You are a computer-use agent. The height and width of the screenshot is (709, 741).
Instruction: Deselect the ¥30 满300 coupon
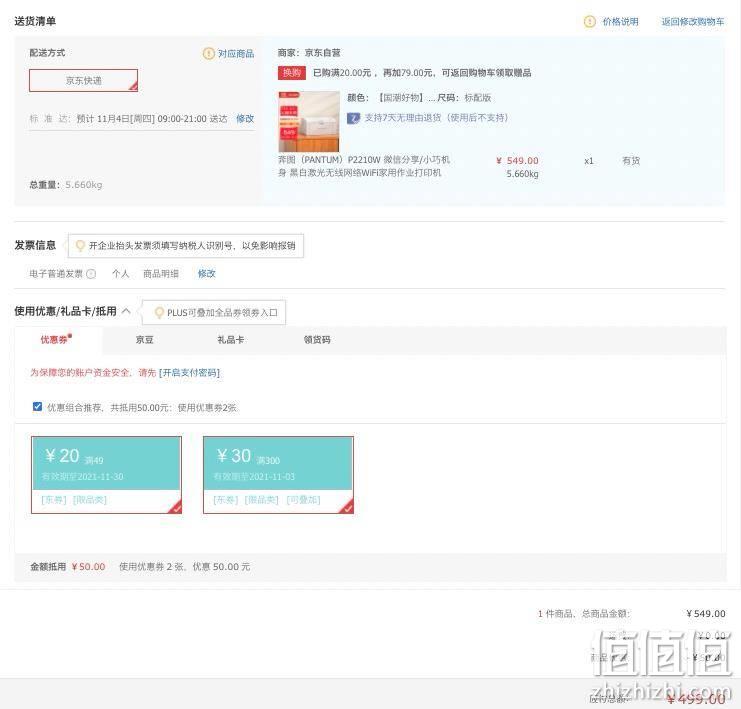point(278,475)
